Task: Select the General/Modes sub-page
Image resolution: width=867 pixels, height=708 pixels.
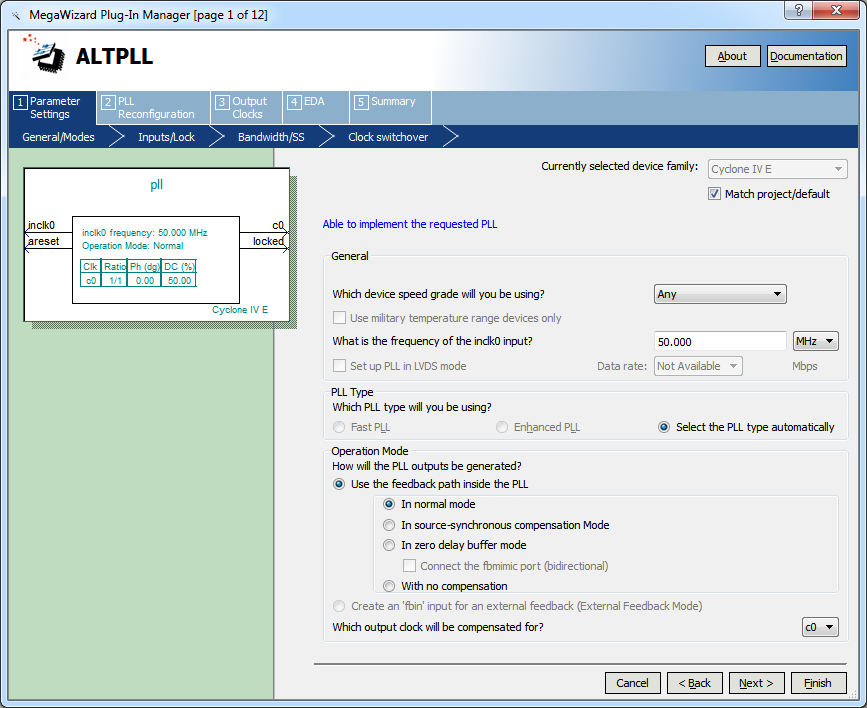Action: (x=58, y=137)
